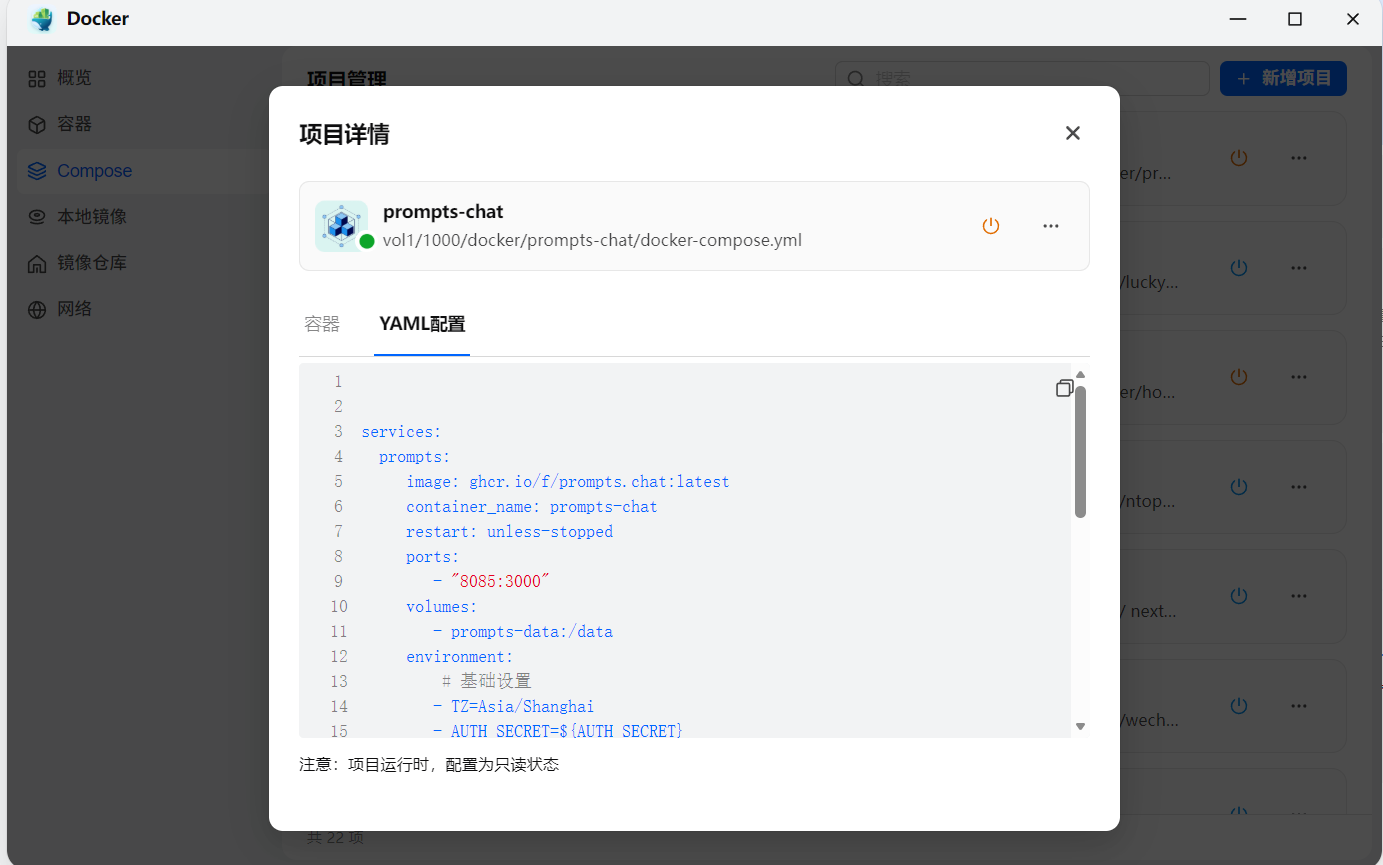The width and height of the screenshot is (1383, 865).
Task: Click the "ports:" line in the YAML
Action: point(433,557)
